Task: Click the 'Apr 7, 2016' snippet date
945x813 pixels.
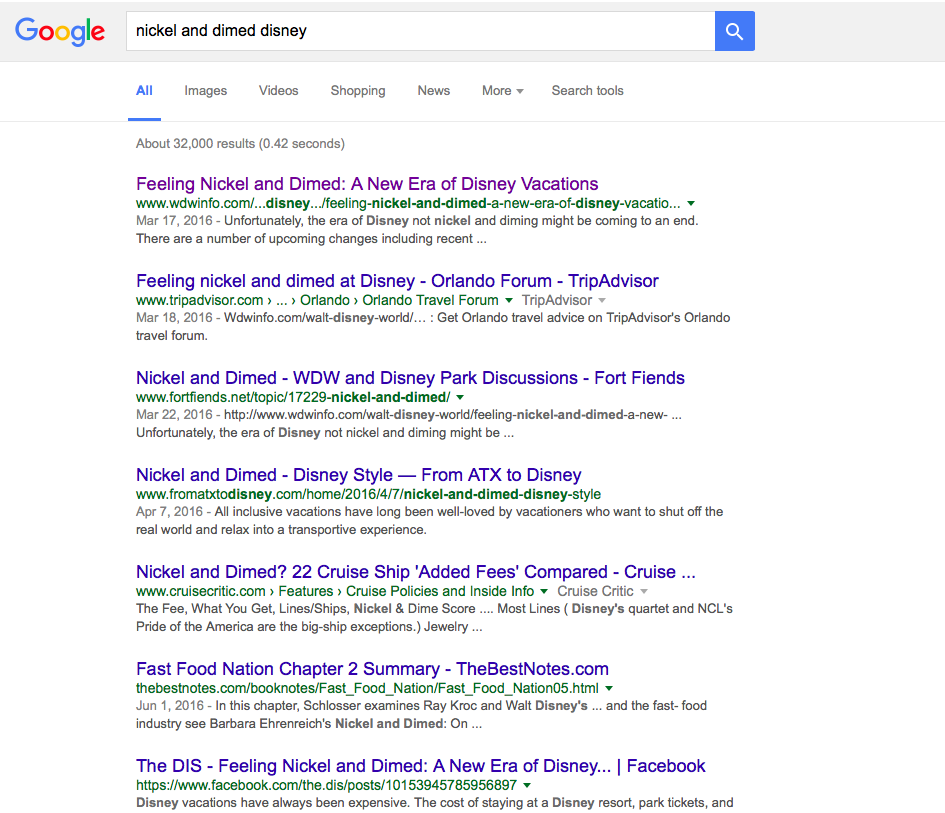Action: tap(169, 512)
